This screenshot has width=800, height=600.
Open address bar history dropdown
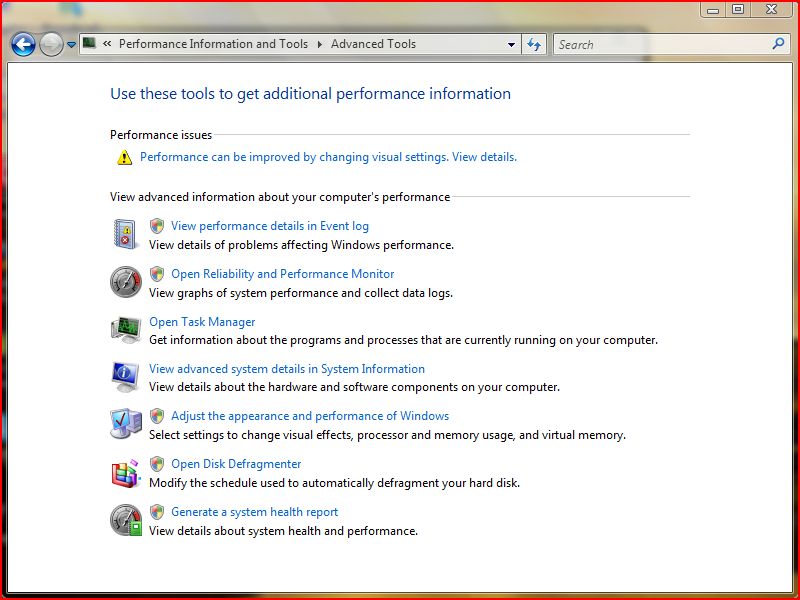pos(511,45)
